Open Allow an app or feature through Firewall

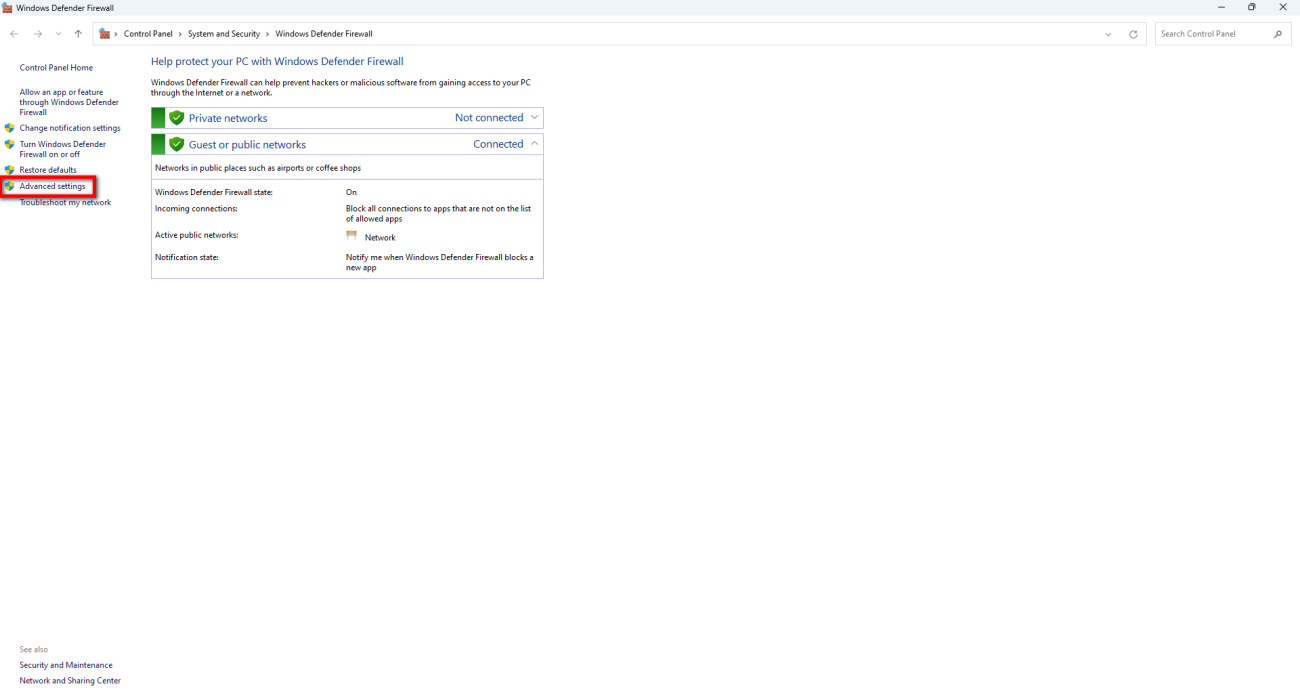click(x=69, y=102)
